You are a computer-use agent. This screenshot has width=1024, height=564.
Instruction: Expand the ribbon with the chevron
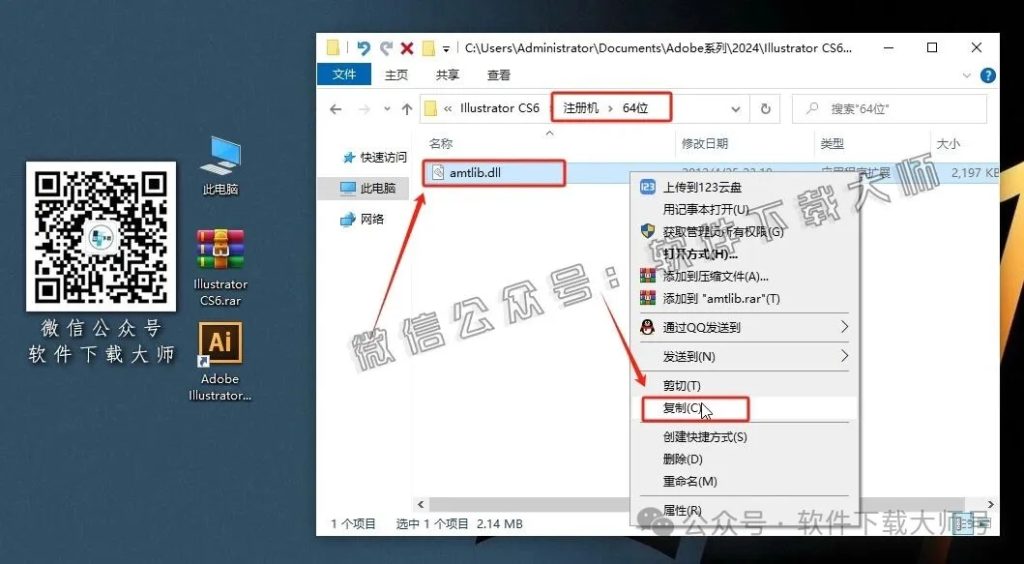click(967, 76)
